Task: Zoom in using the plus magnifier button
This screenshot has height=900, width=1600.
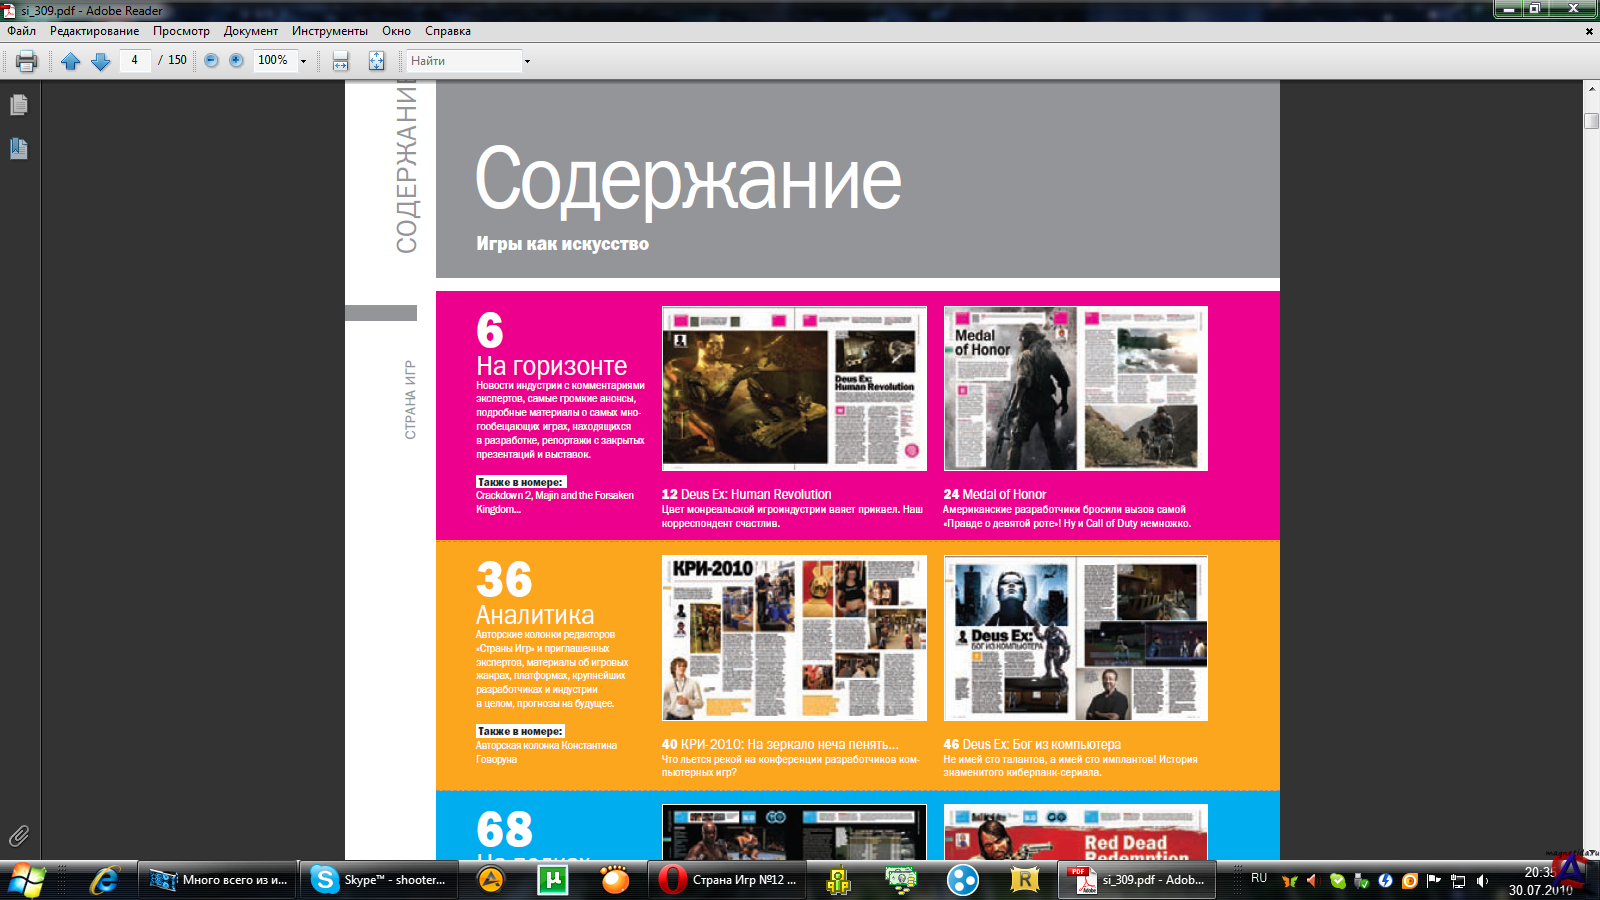Action: (236, 61)
